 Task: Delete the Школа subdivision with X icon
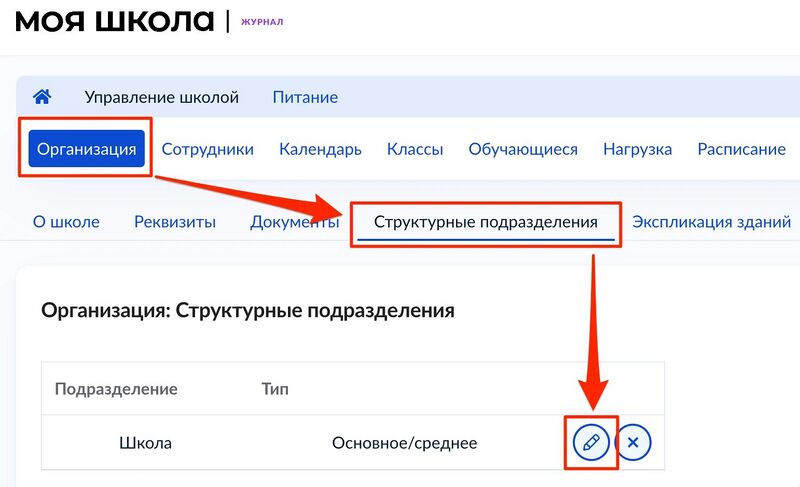click(633, 442)
